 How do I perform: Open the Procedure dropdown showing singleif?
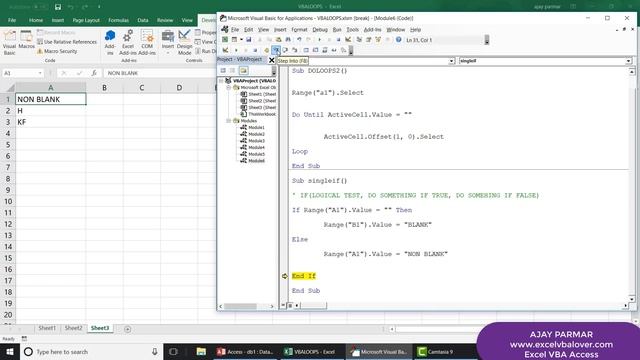tap(628, 61)
